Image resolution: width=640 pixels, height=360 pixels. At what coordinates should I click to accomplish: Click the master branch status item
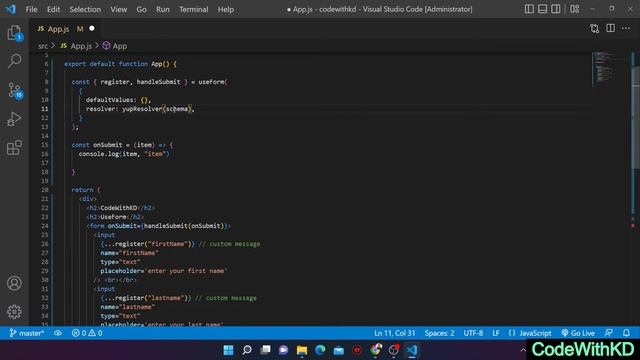[x=27, y=333]
